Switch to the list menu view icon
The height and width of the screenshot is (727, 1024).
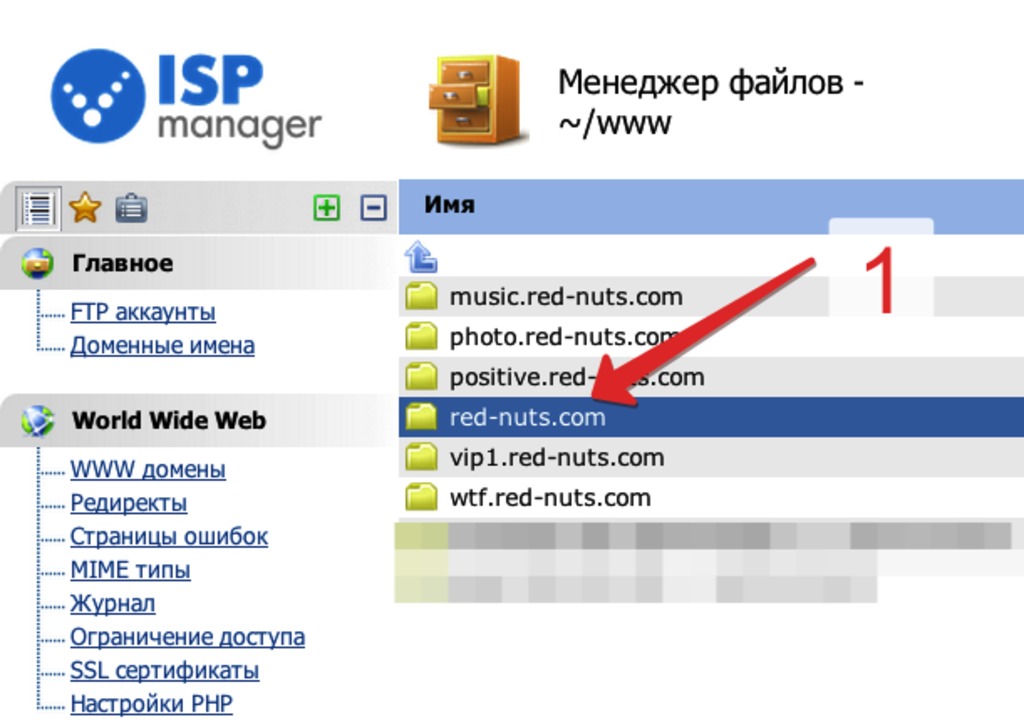[38, 209]
